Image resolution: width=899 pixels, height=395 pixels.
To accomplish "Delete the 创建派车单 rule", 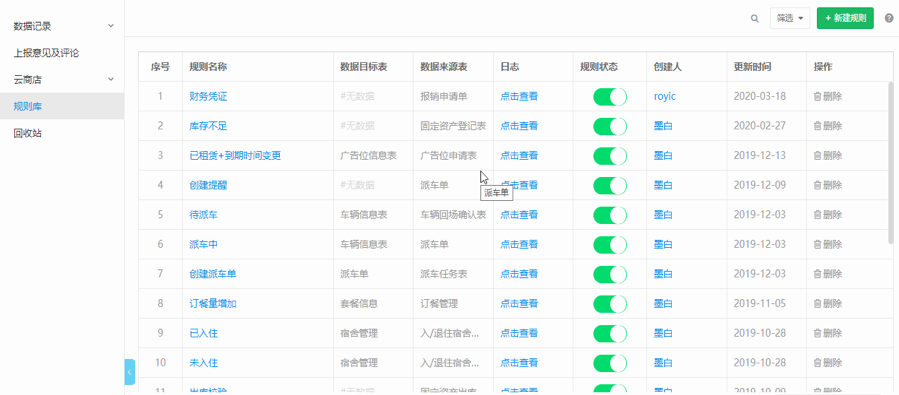I will click(x=828, y=274).
